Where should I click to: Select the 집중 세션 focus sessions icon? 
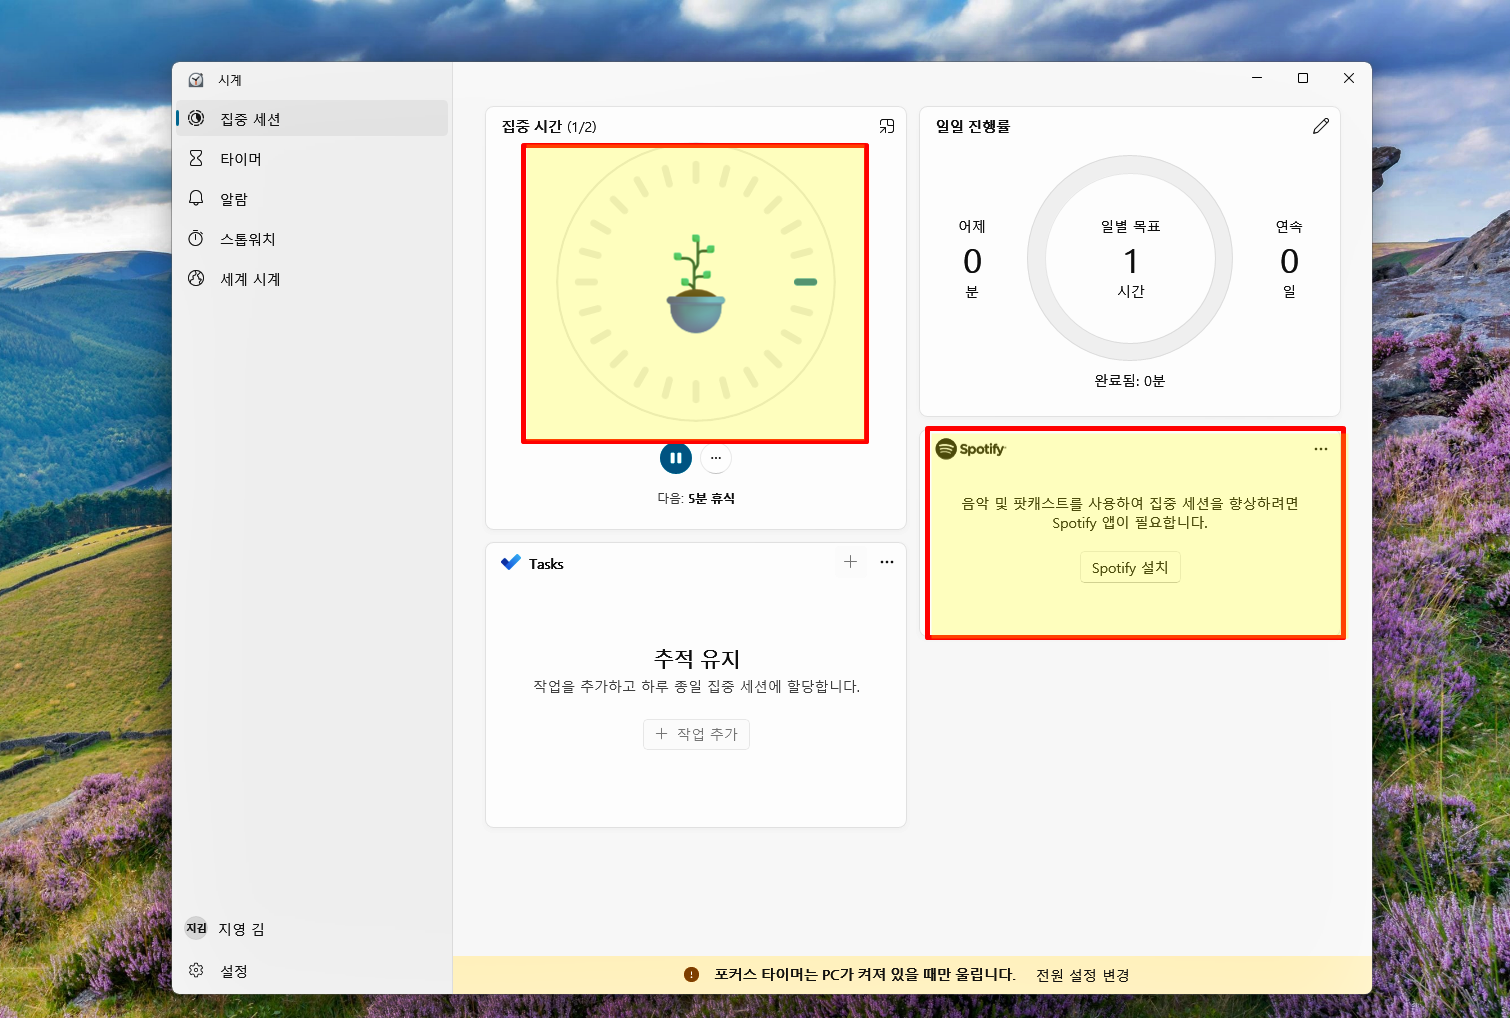coord(196,119)
